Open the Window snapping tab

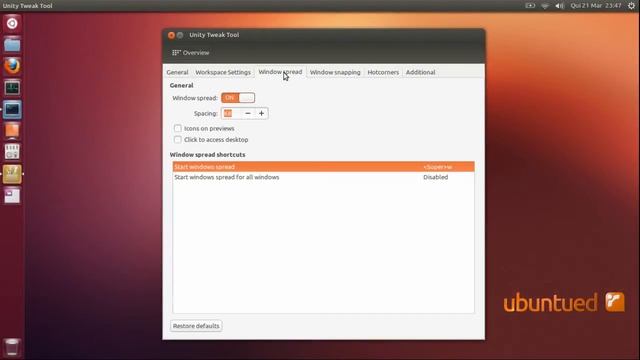tap(335, 72)
